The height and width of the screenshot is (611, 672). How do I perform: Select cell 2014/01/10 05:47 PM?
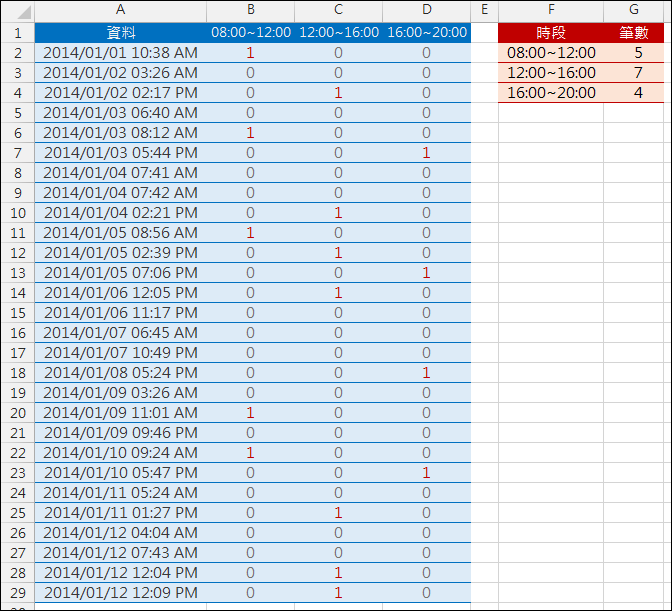tap(120, 473)
